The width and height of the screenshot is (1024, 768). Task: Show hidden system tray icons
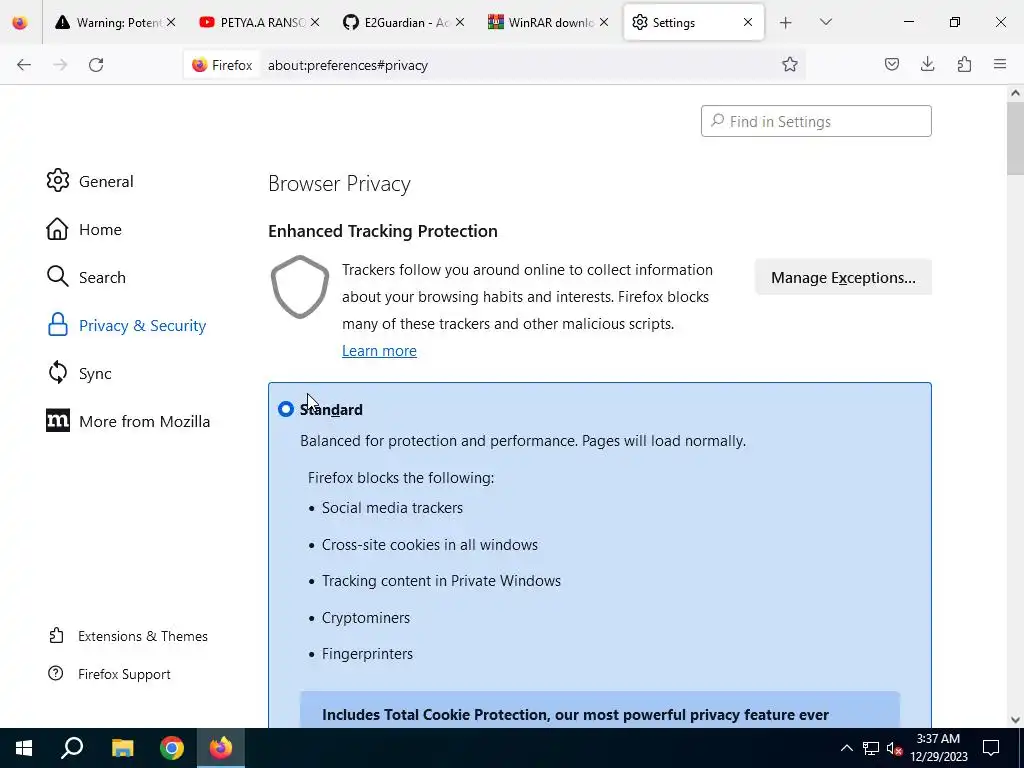(x=846, y=748)
